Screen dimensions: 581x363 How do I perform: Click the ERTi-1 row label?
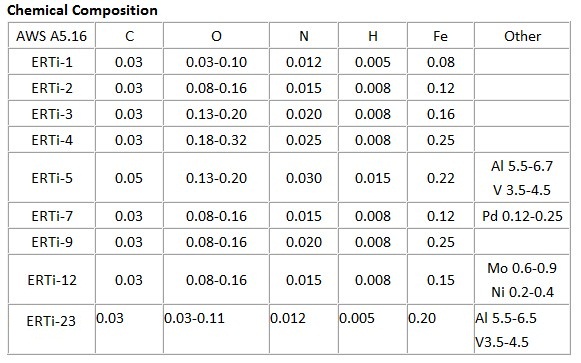pos(52,62)
